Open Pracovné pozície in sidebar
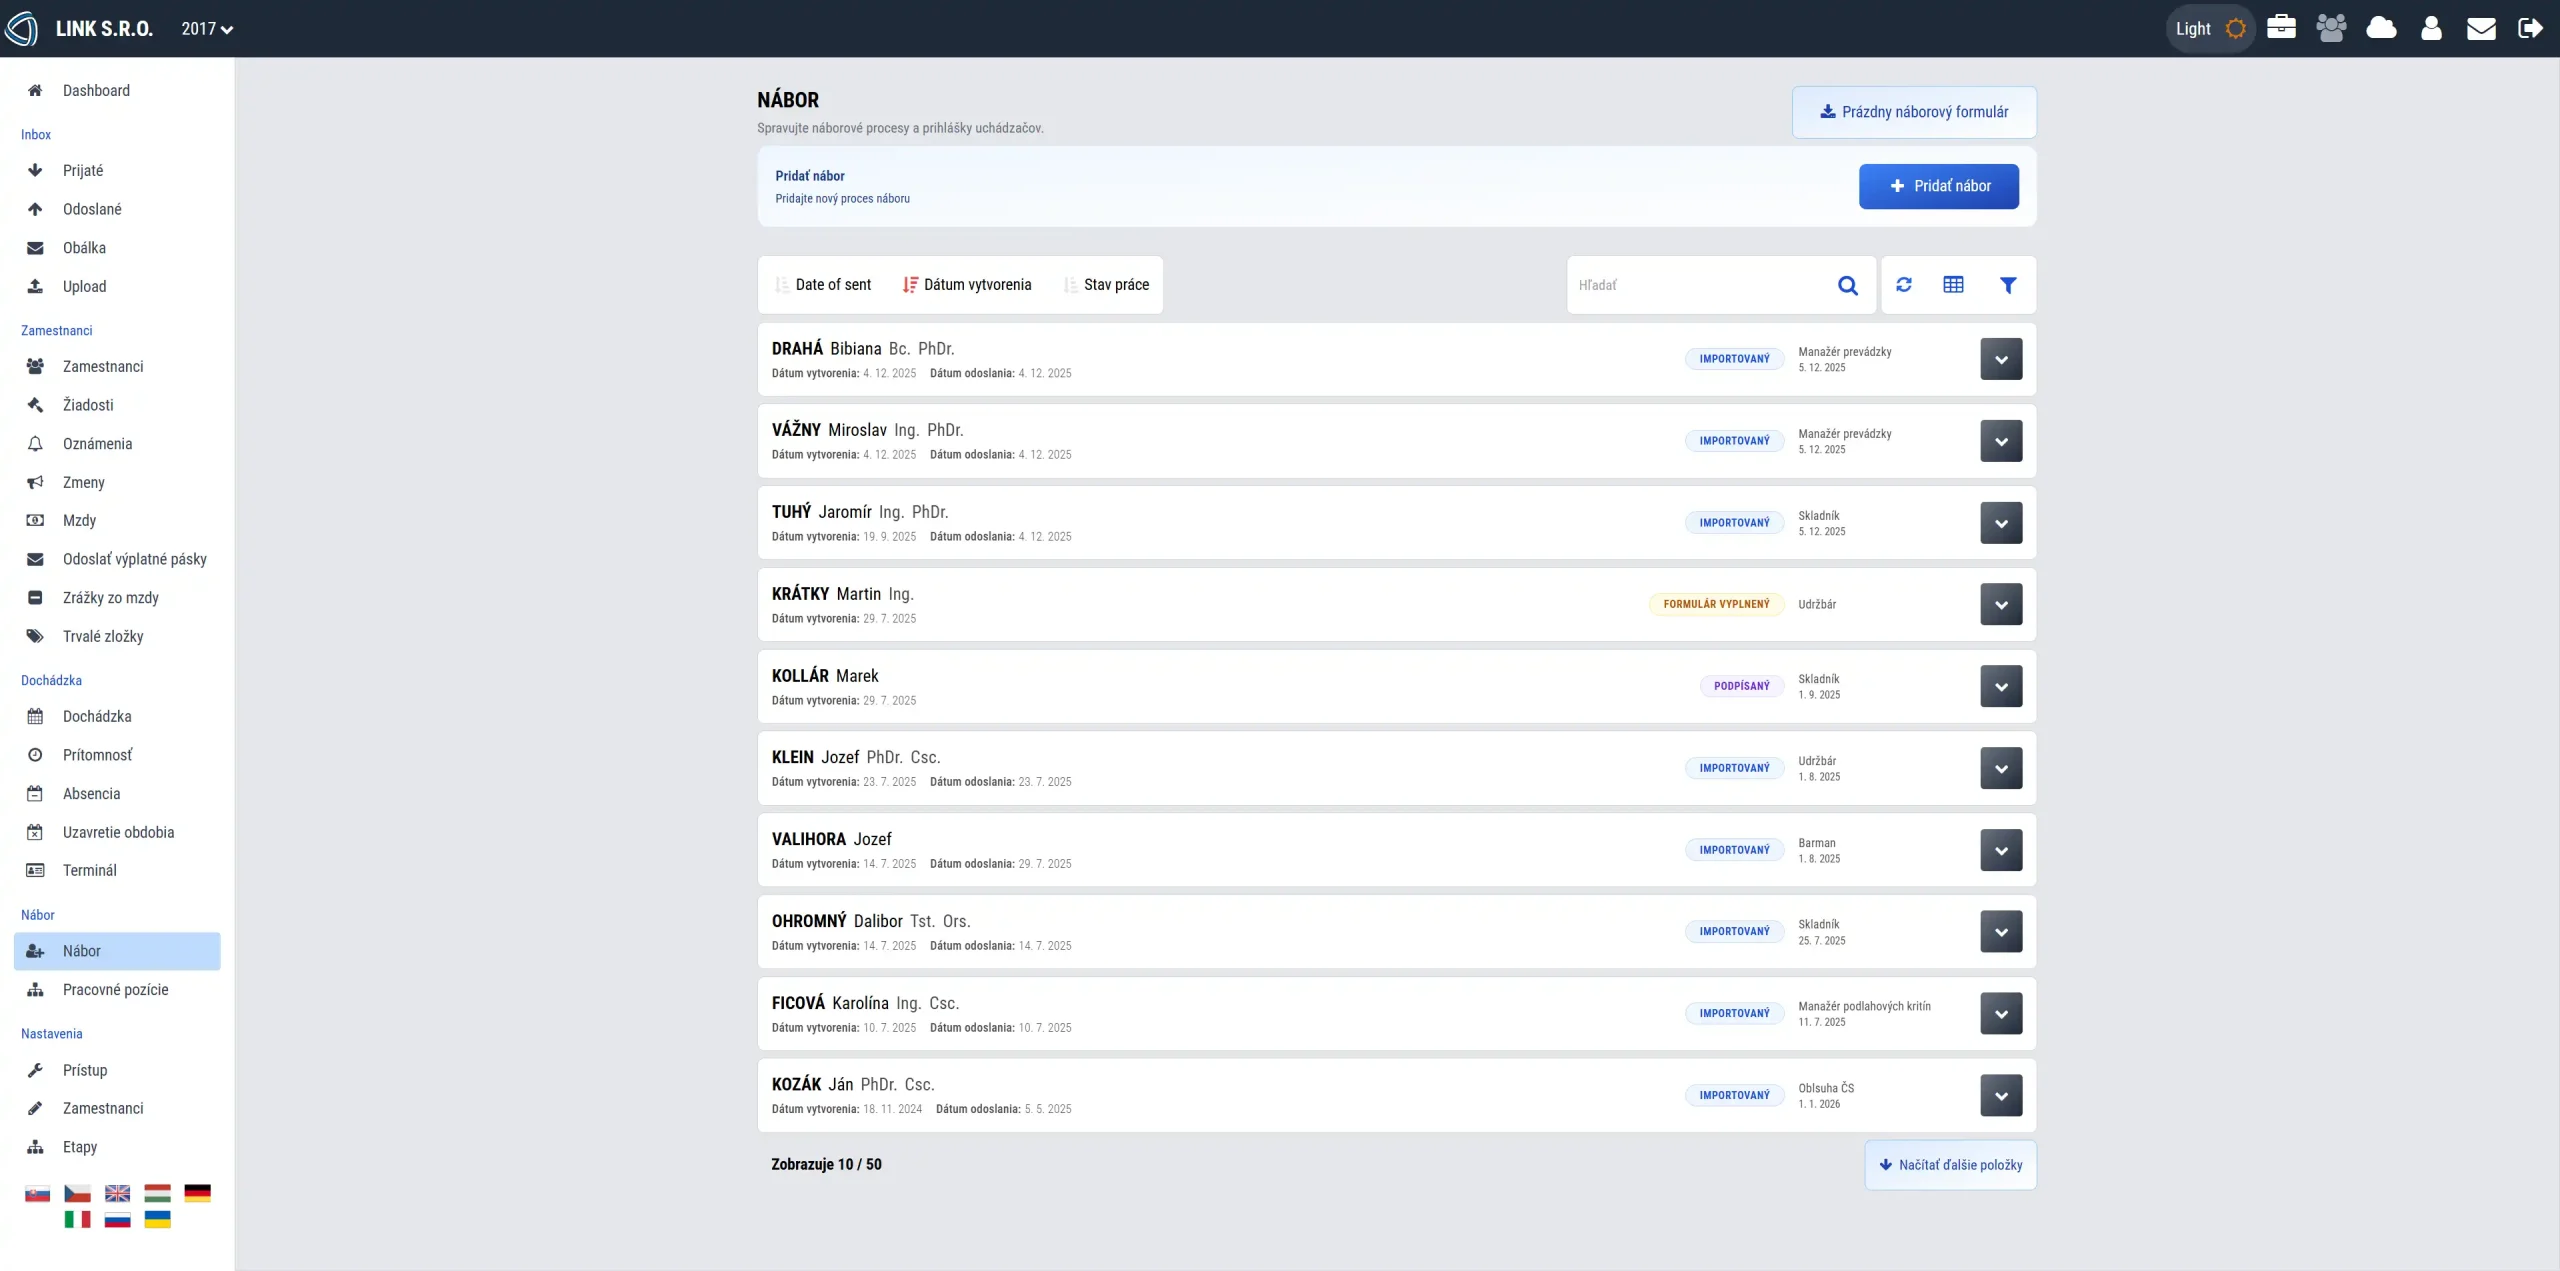Screen dimensions: 2560x1271 pyautogui.click(x=115, y=989)
